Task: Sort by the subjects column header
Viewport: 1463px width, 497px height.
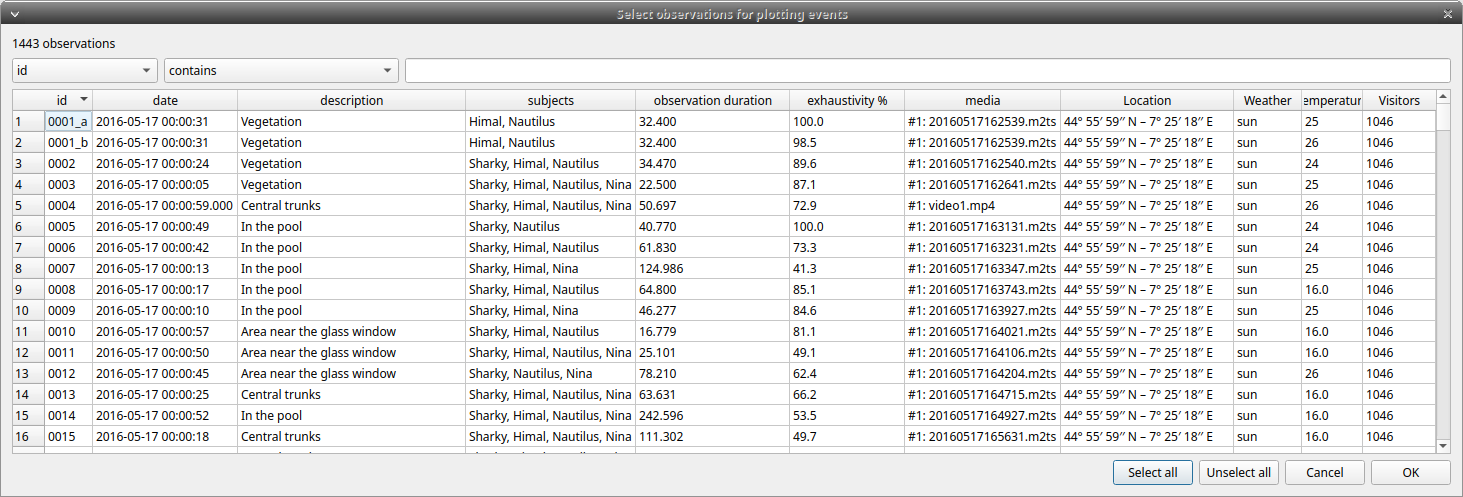Action: pos(550,100)
